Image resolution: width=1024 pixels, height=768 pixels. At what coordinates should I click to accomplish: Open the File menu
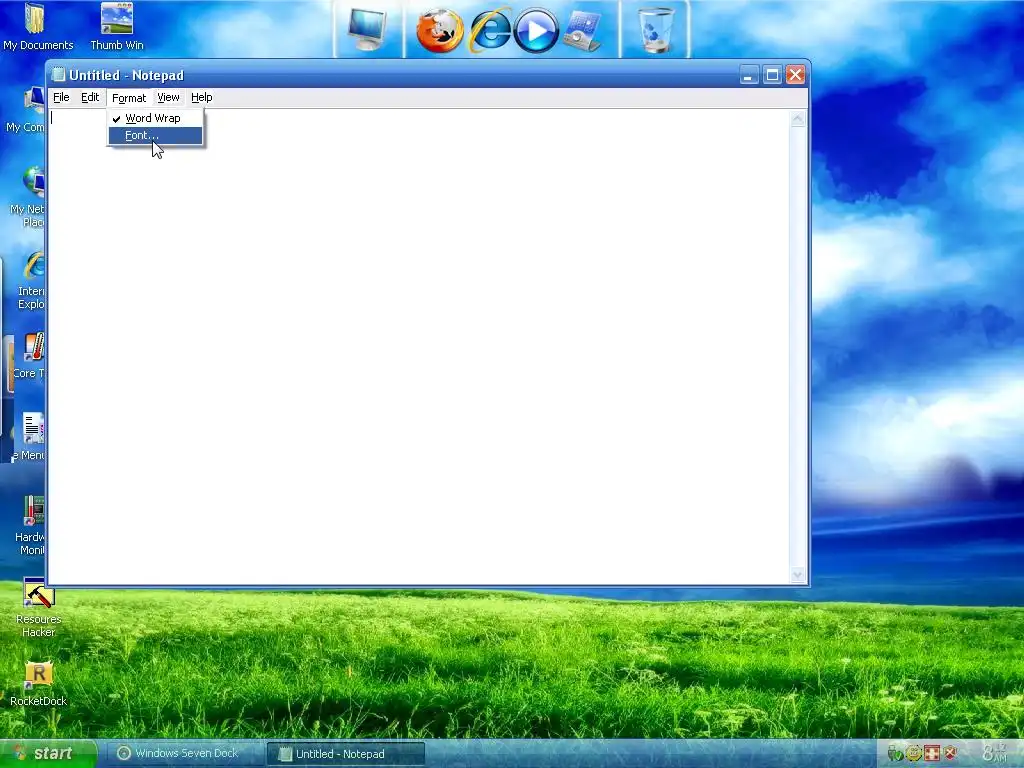[61, 97]
